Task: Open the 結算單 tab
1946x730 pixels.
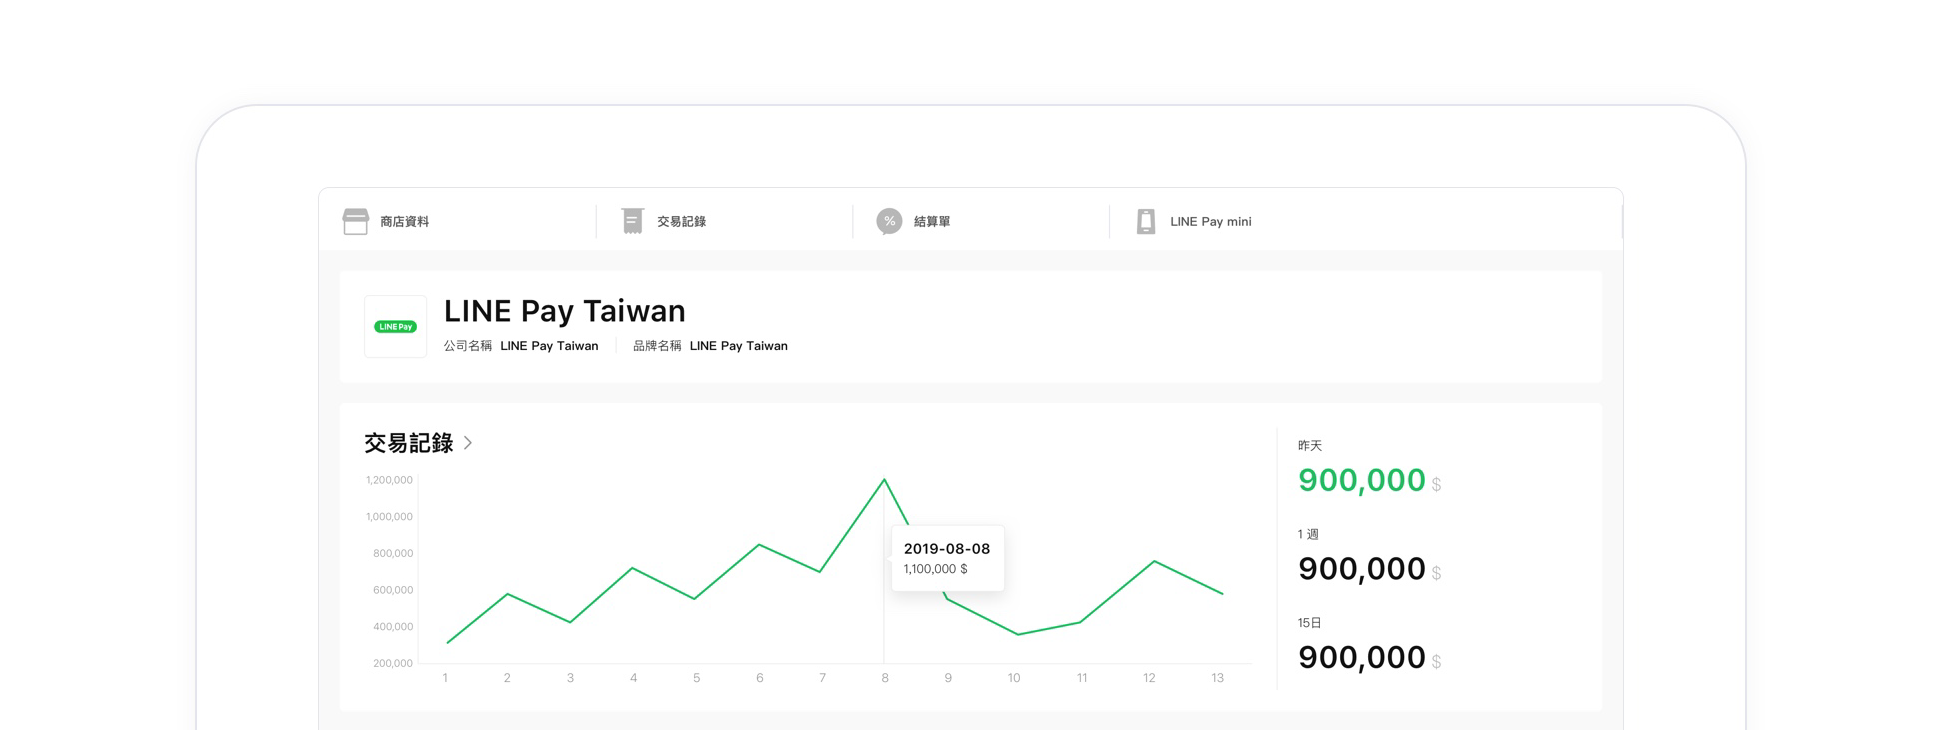Action: pos(931,222)
